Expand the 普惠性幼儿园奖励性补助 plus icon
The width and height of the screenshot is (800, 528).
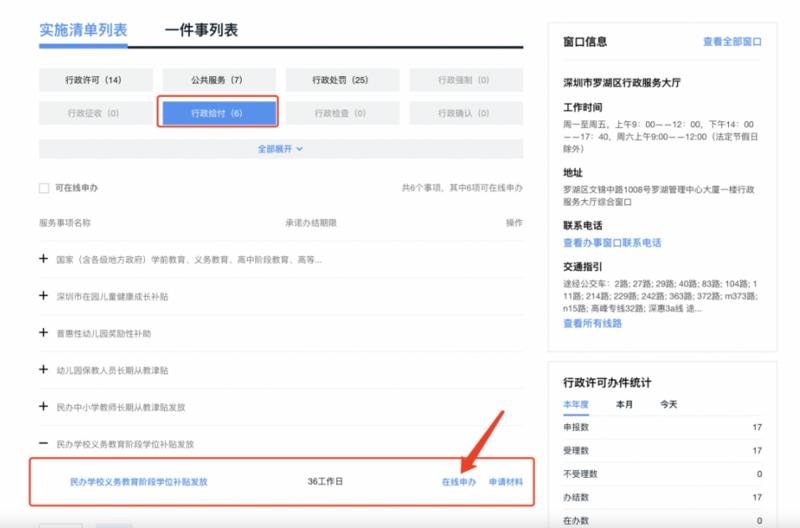(x=43, y=333)
